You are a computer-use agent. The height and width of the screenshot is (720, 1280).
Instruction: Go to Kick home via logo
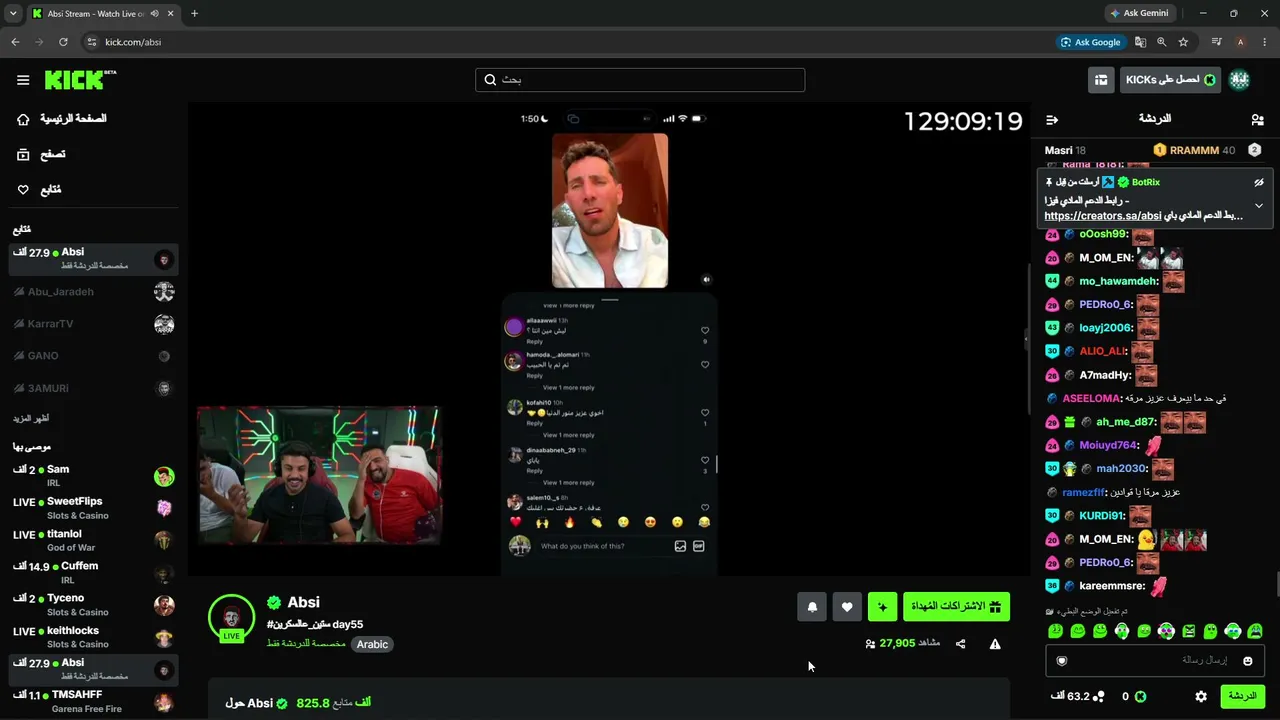[x=80, y=80]
